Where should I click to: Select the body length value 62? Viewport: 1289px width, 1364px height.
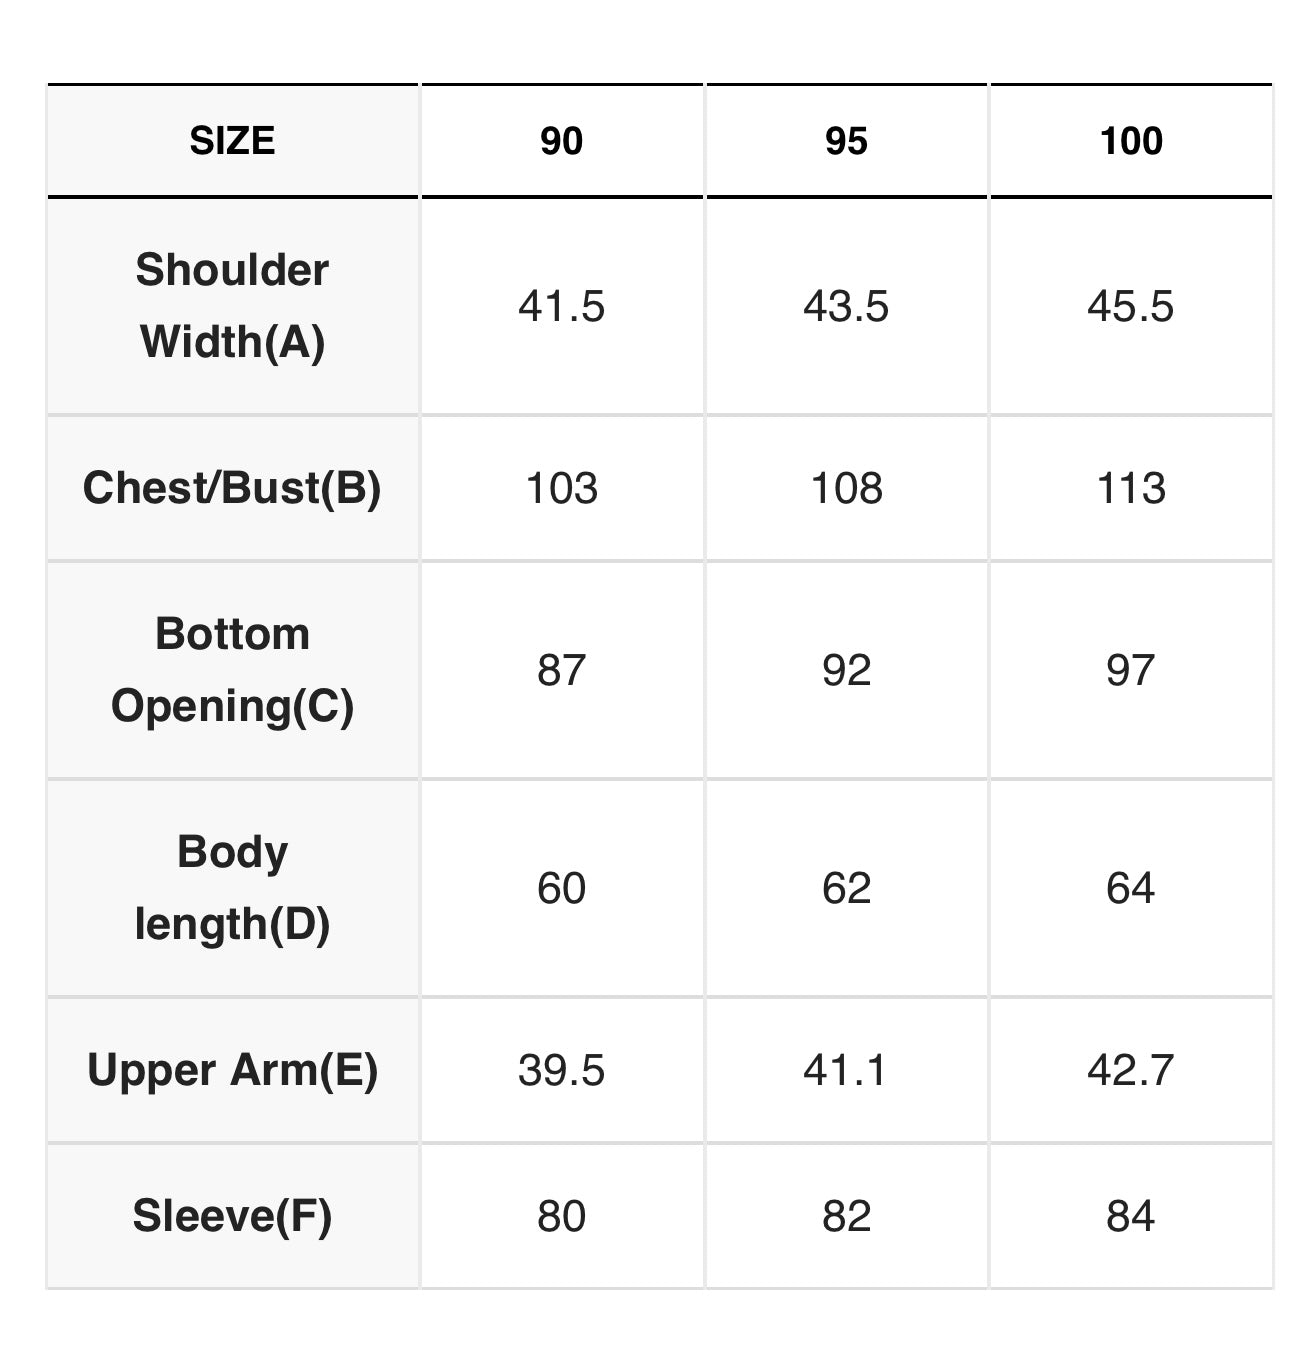[846, 888]
